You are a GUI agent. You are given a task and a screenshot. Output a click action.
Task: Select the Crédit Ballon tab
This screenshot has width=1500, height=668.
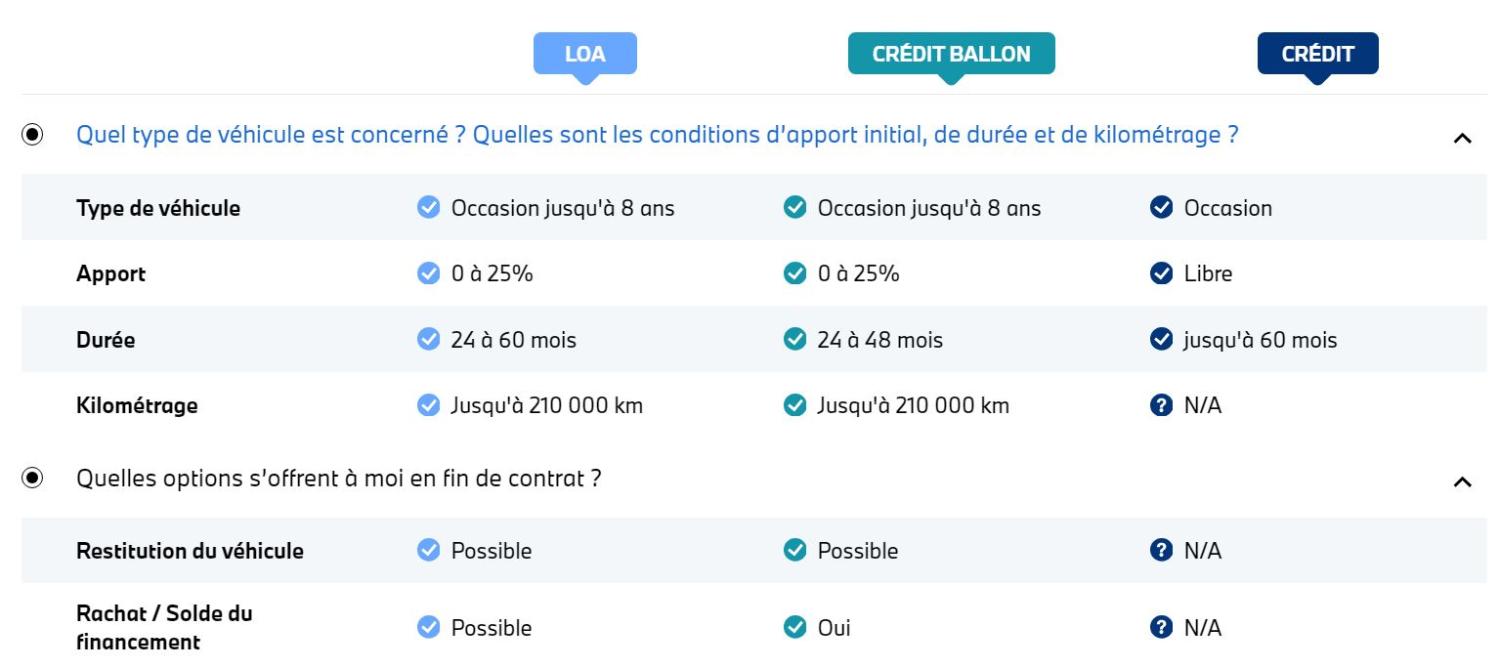pos(951,54)
